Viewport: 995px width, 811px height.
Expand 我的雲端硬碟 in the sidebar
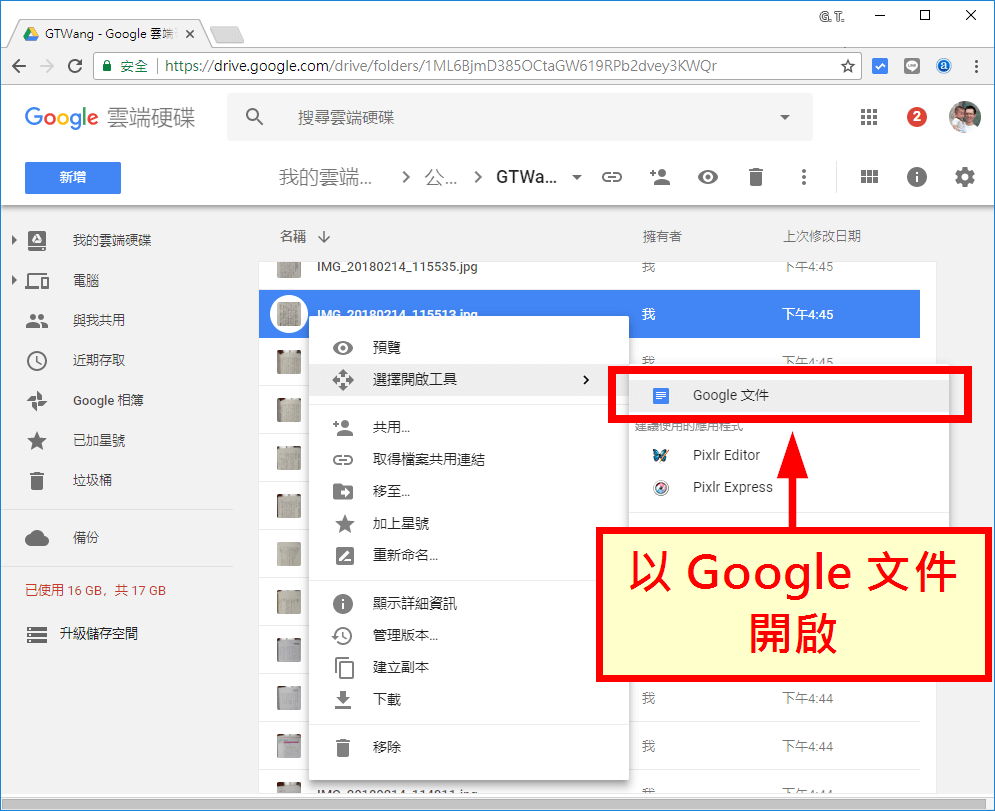12,240
